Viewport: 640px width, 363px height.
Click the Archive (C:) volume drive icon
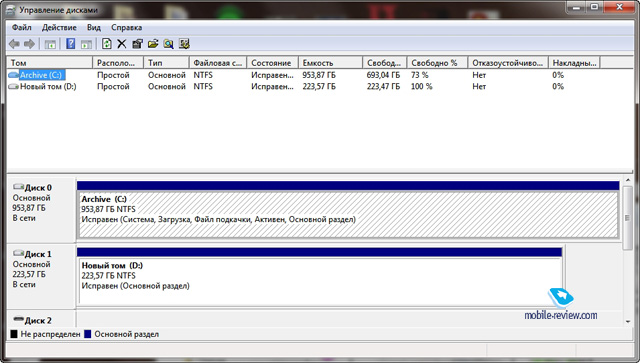(13, 75)
